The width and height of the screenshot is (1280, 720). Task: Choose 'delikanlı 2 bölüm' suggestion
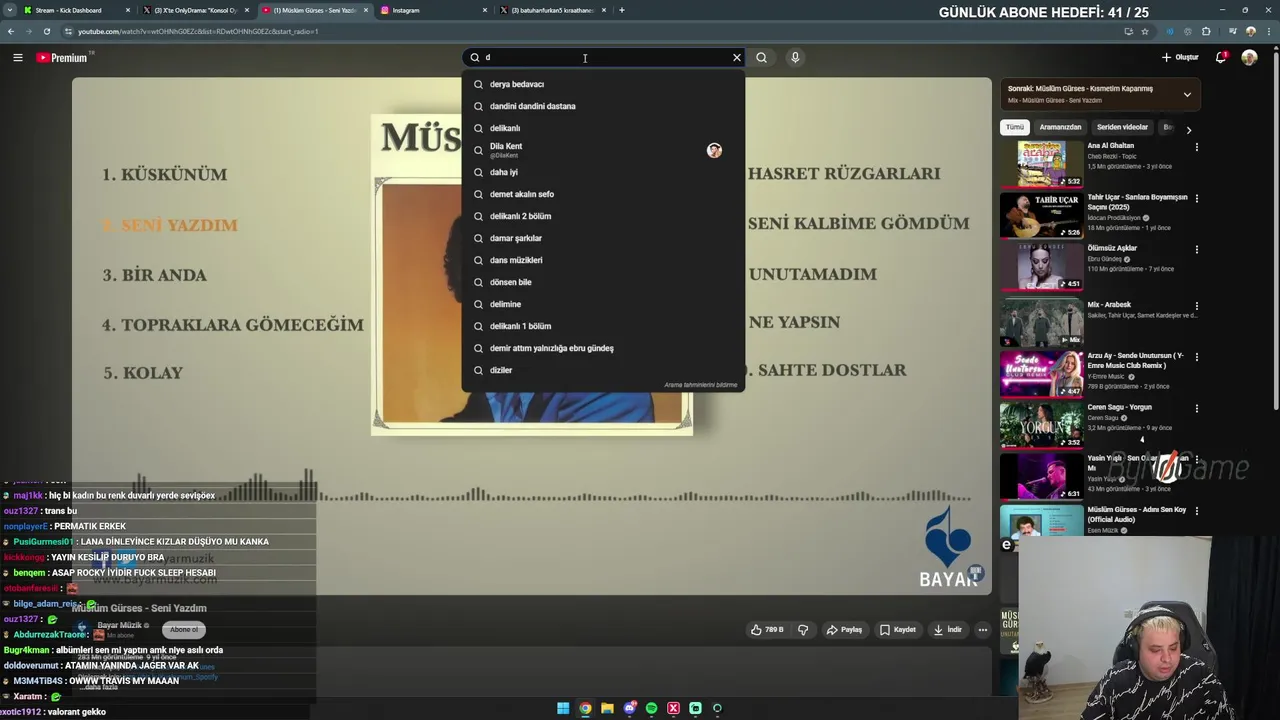coord(604,216)
